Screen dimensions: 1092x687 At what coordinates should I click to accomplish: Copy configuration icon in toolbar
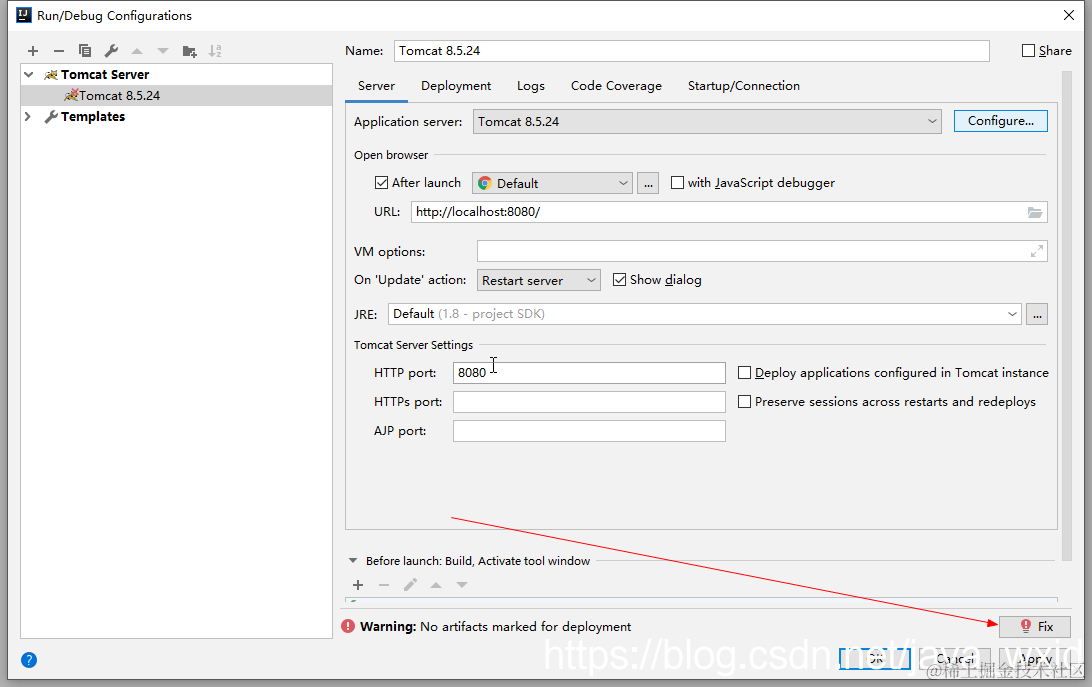tap(85, 51)
